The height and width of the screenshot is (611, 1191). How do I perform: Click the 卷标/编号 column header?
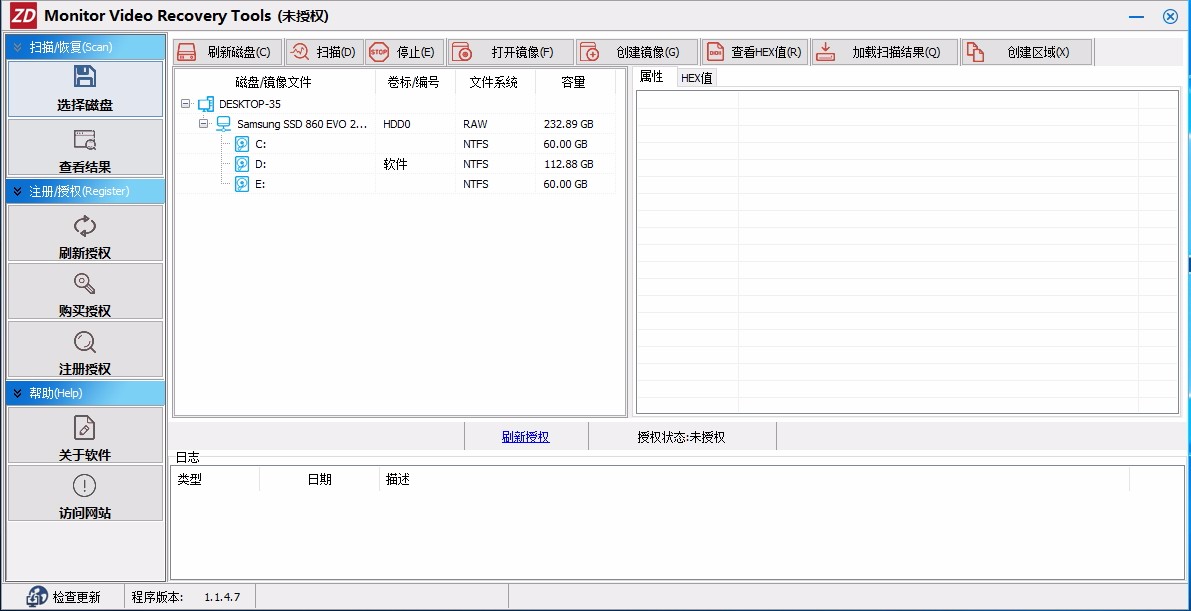pos(413,82)
